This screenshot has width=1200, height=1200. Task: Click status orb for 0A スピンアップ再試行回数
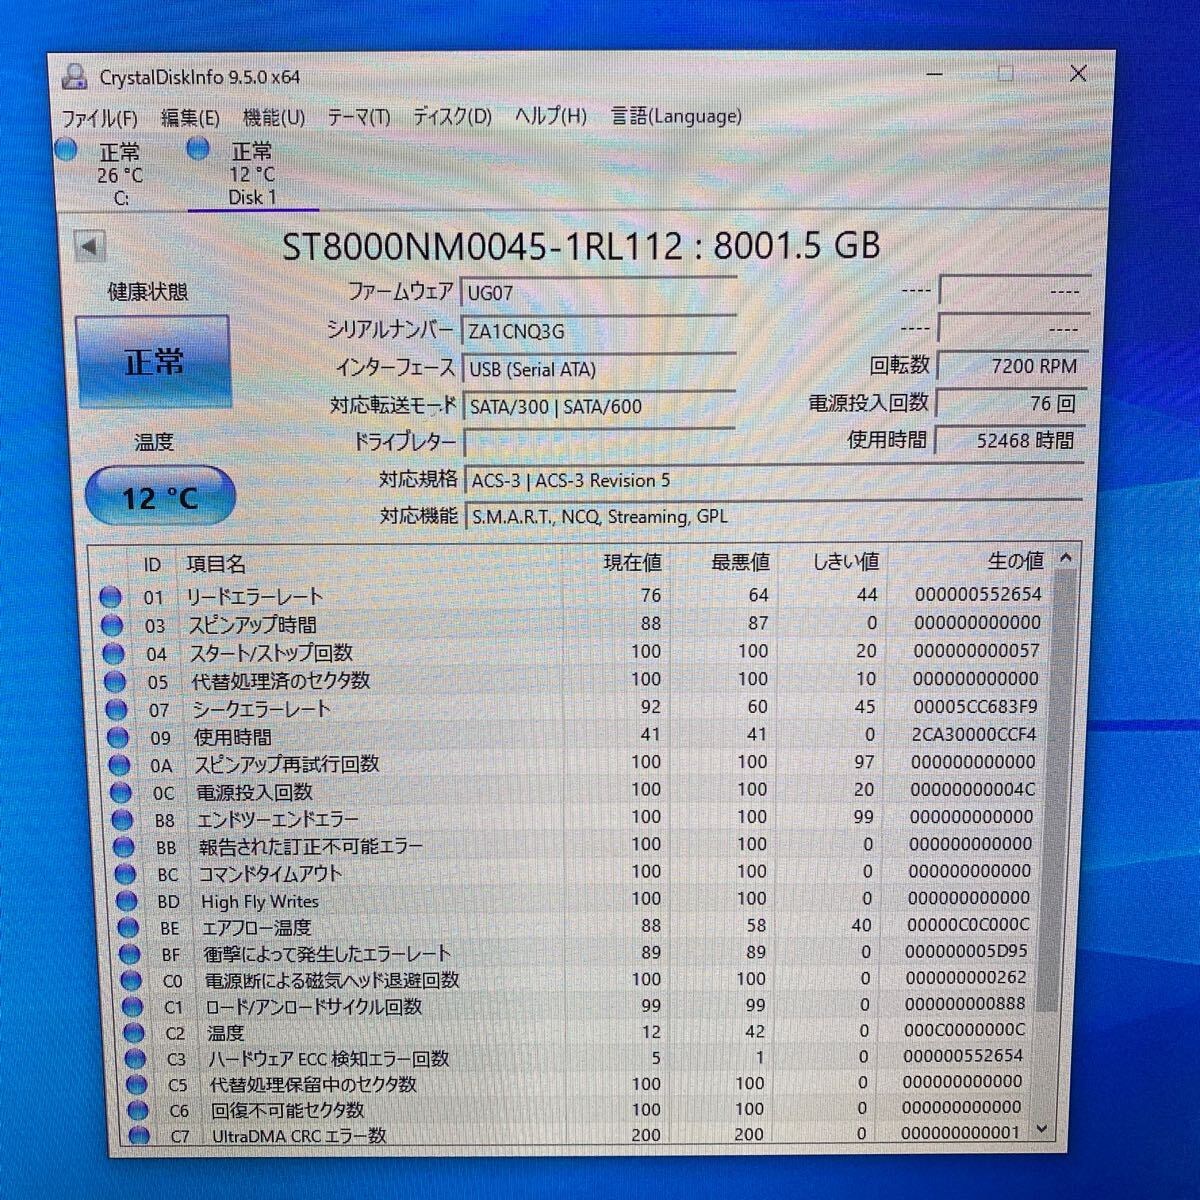point(120,766)
